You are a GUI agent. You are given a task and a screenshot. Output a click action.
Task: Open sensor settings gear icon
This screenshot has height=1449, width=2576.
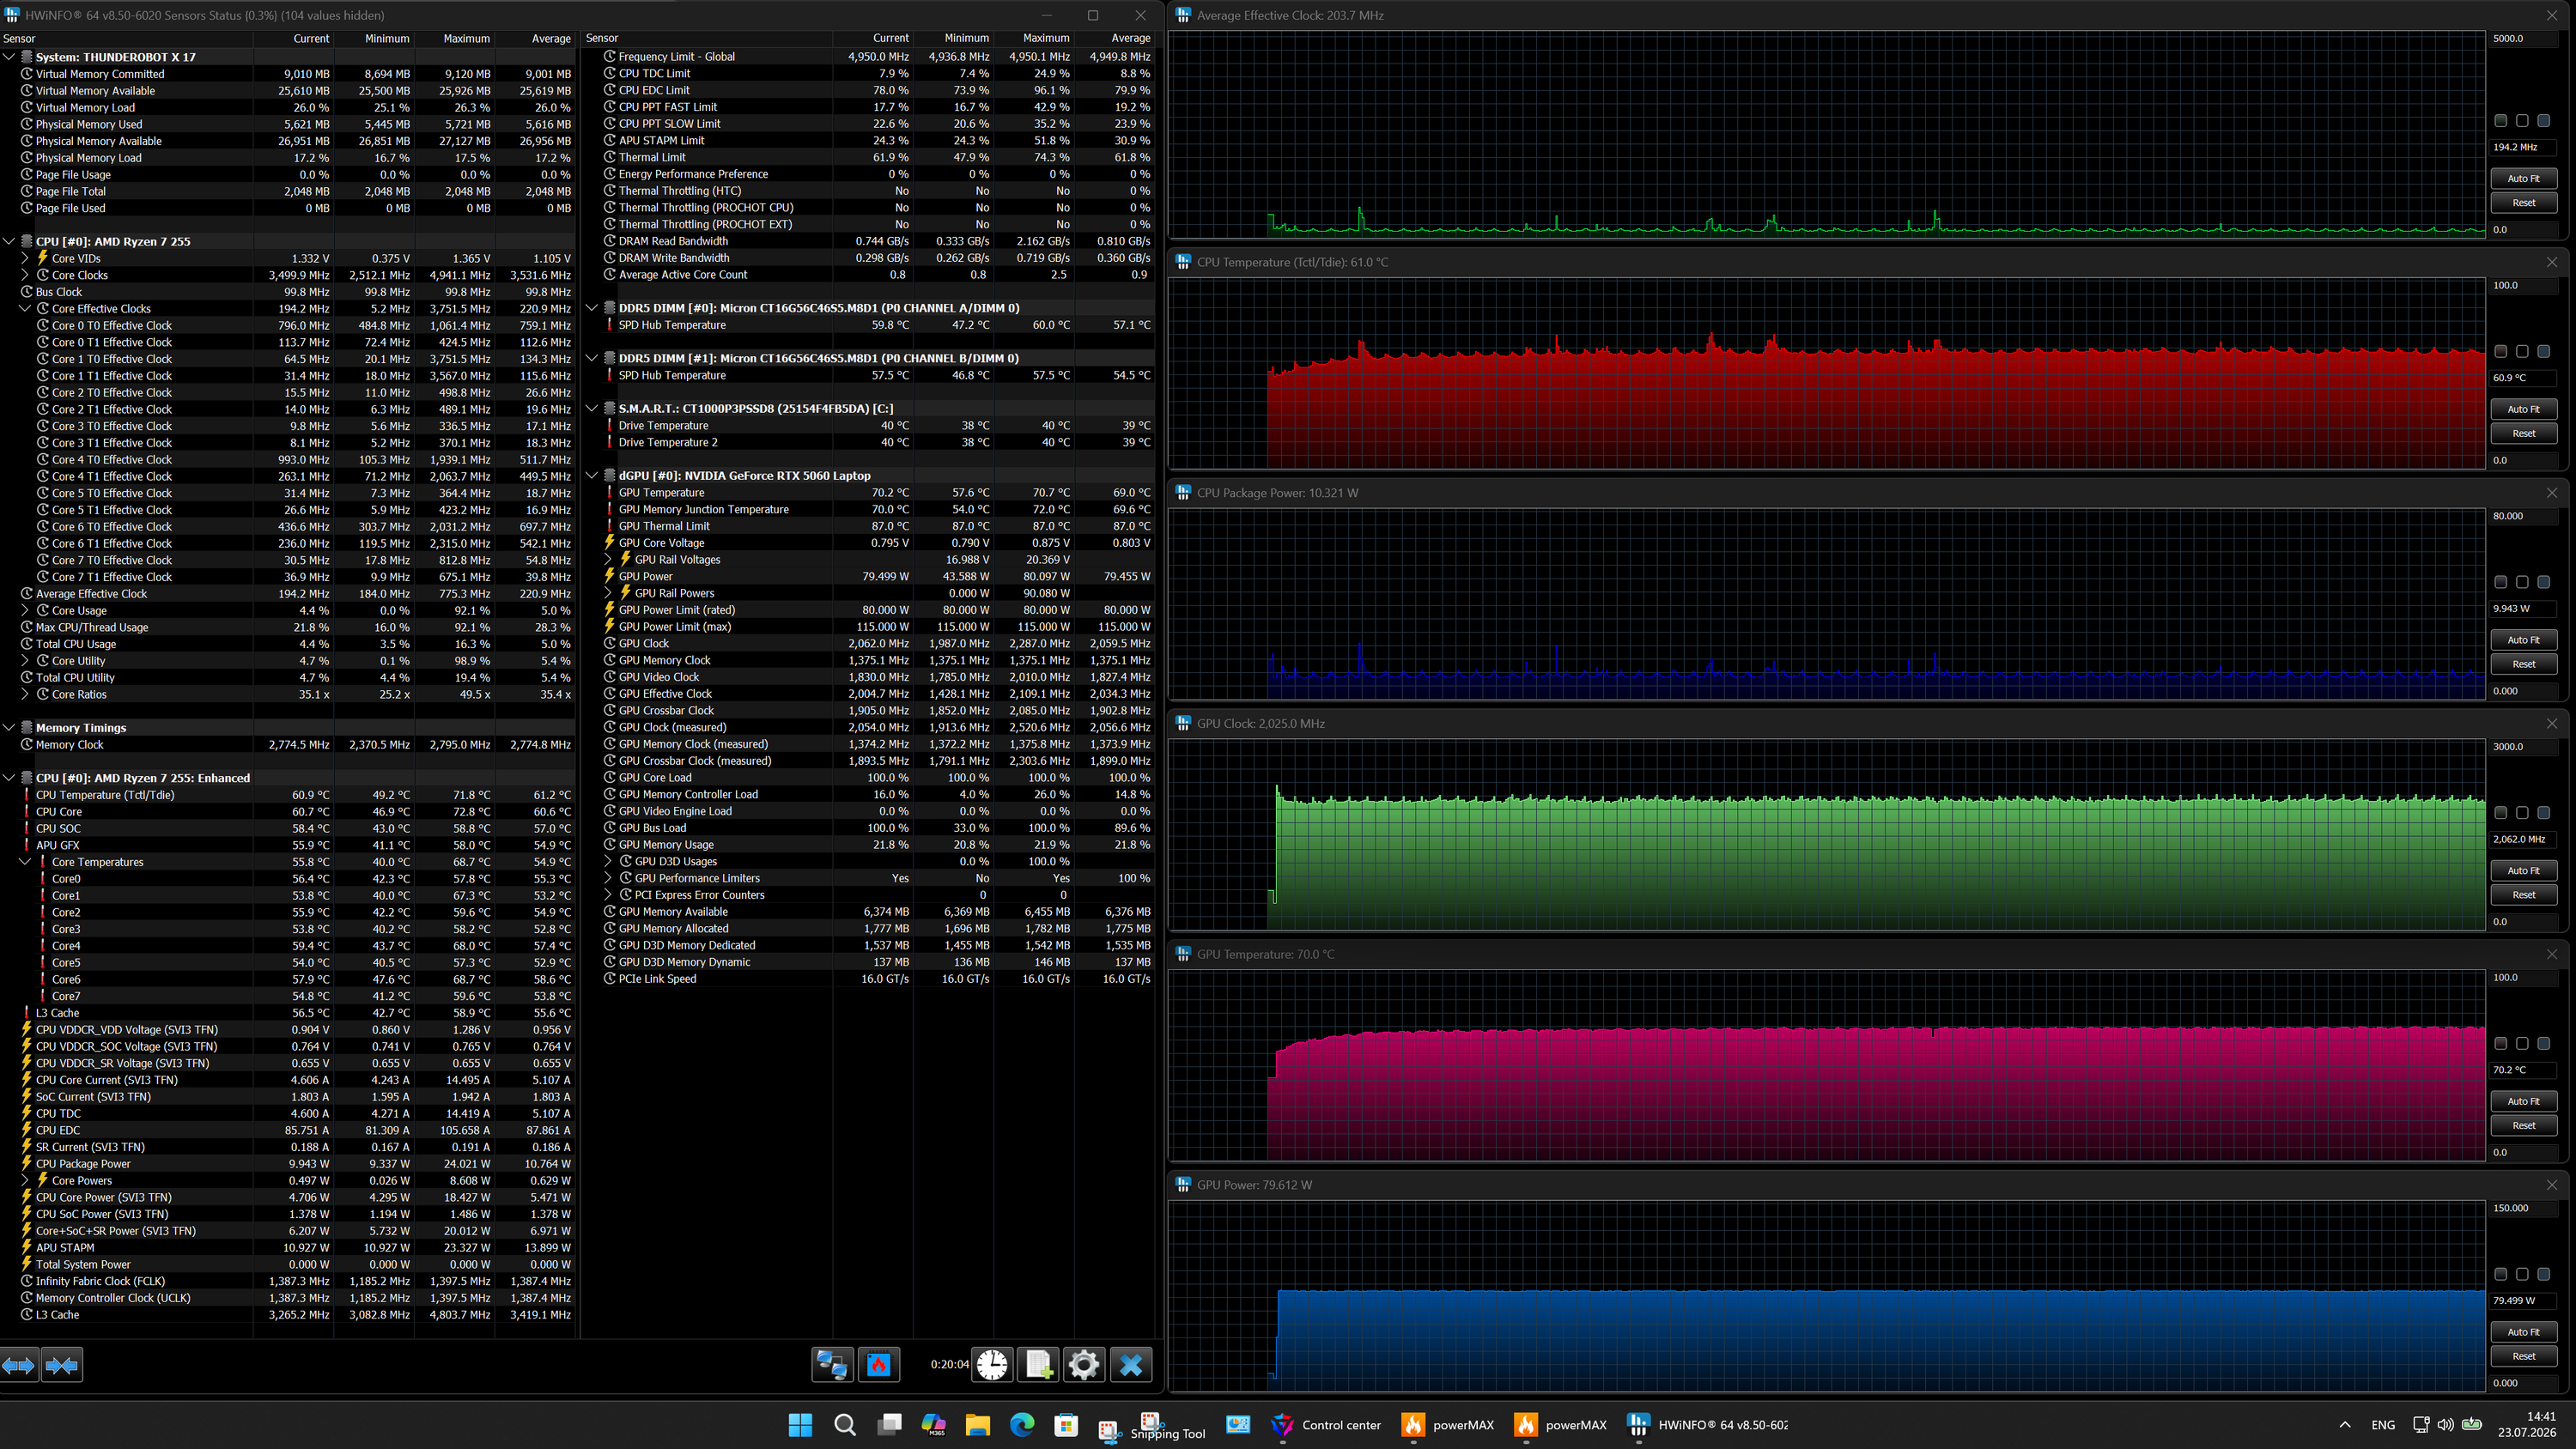tap(1084, 1365)
